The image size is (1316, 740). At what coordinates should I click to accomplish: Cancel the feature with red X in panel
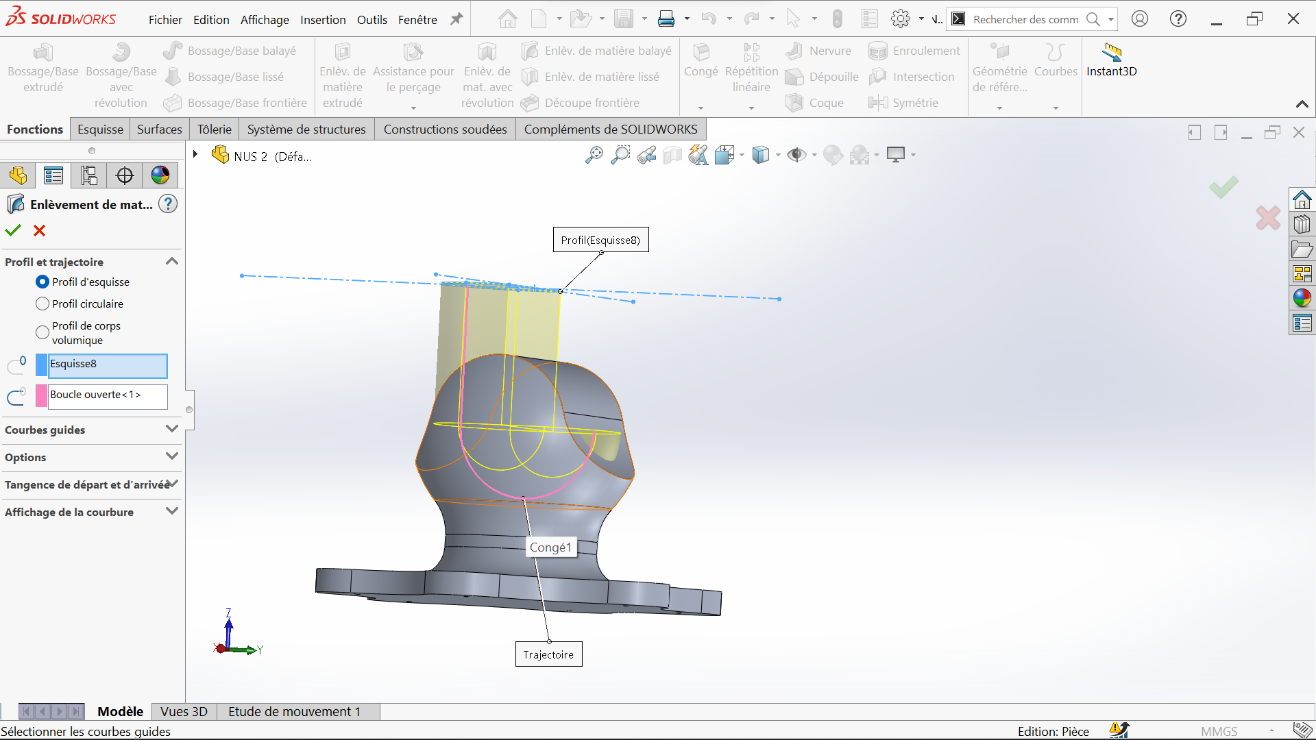pyautogui.click(x=40, y=231)
